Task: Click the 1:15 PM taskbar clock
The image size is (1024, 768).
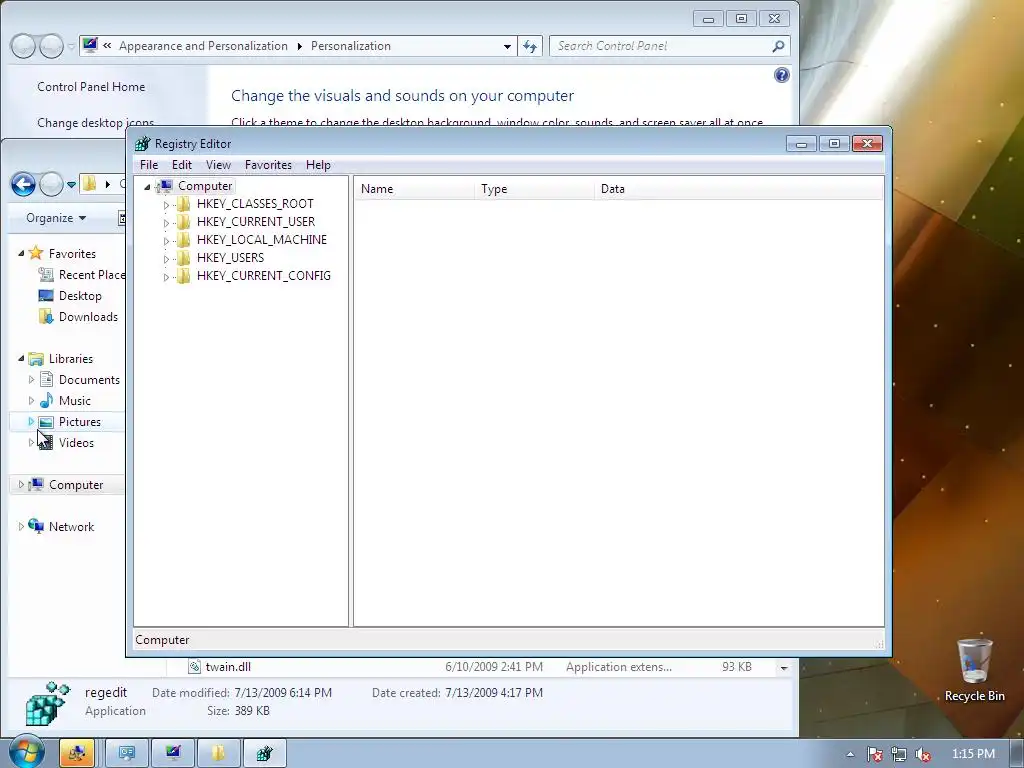Action: tap(973, 754)
